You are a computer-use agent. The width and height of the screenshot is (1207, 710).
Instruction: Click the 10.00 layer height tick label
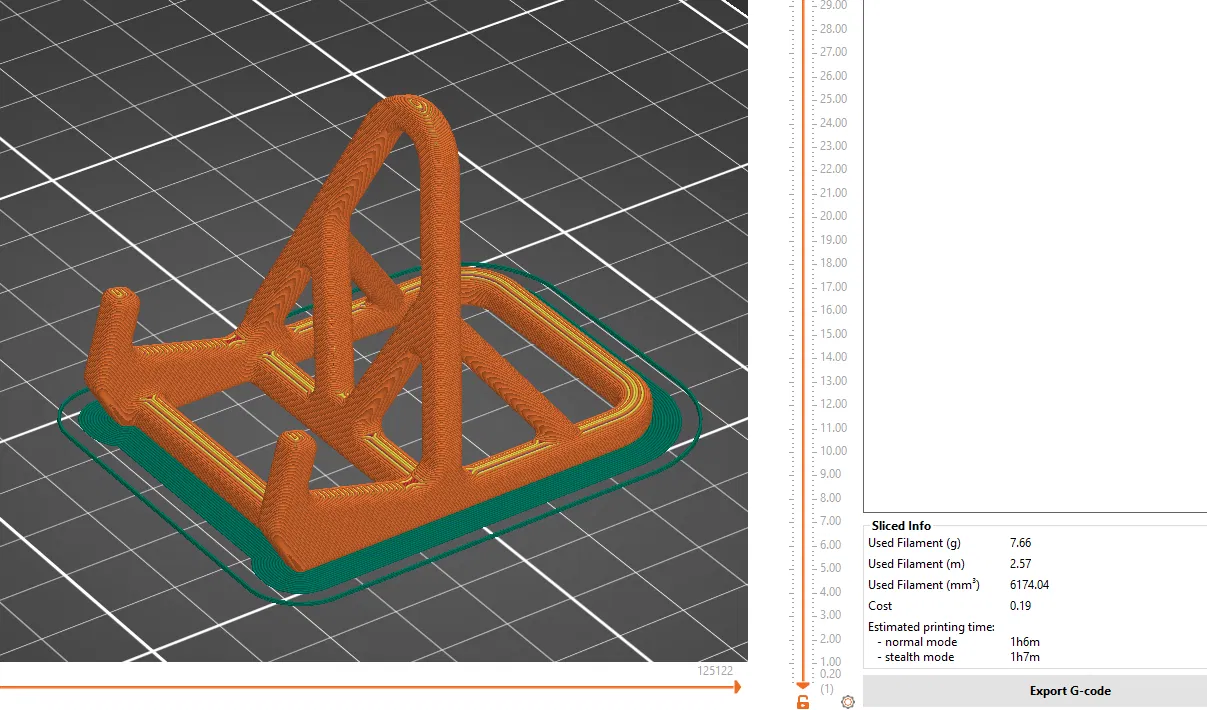pyautogui.click(x=833, y=451)
